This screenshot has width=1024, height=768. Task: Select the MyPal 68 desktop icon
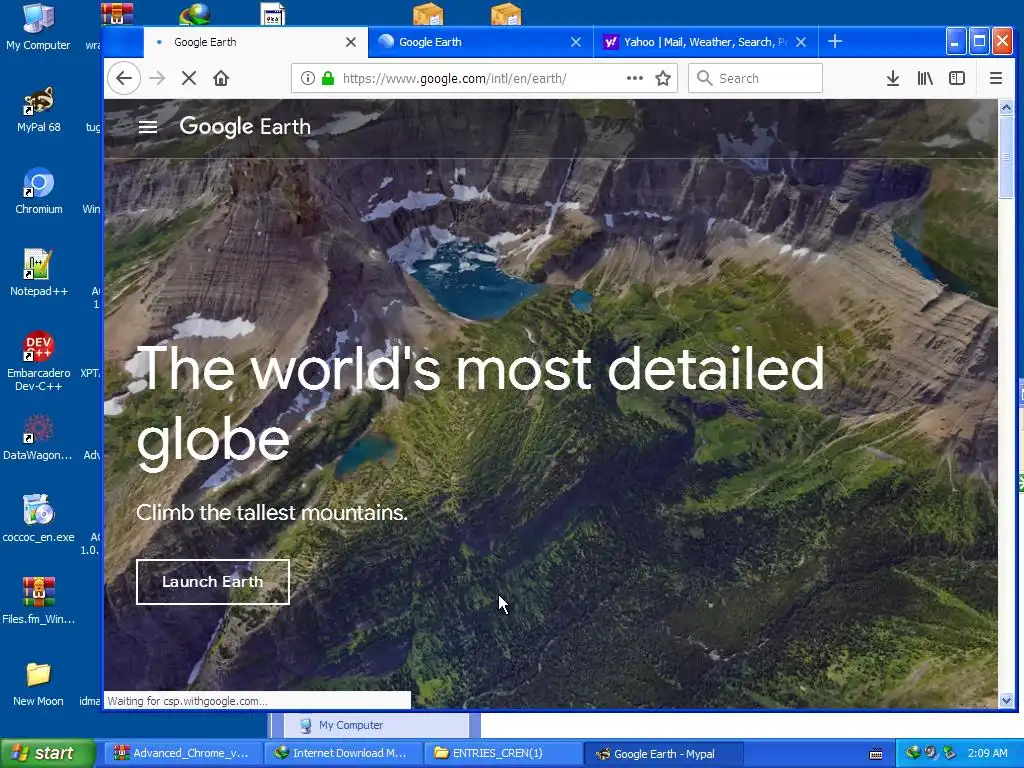pyautogui.click(x=39, y=110)
